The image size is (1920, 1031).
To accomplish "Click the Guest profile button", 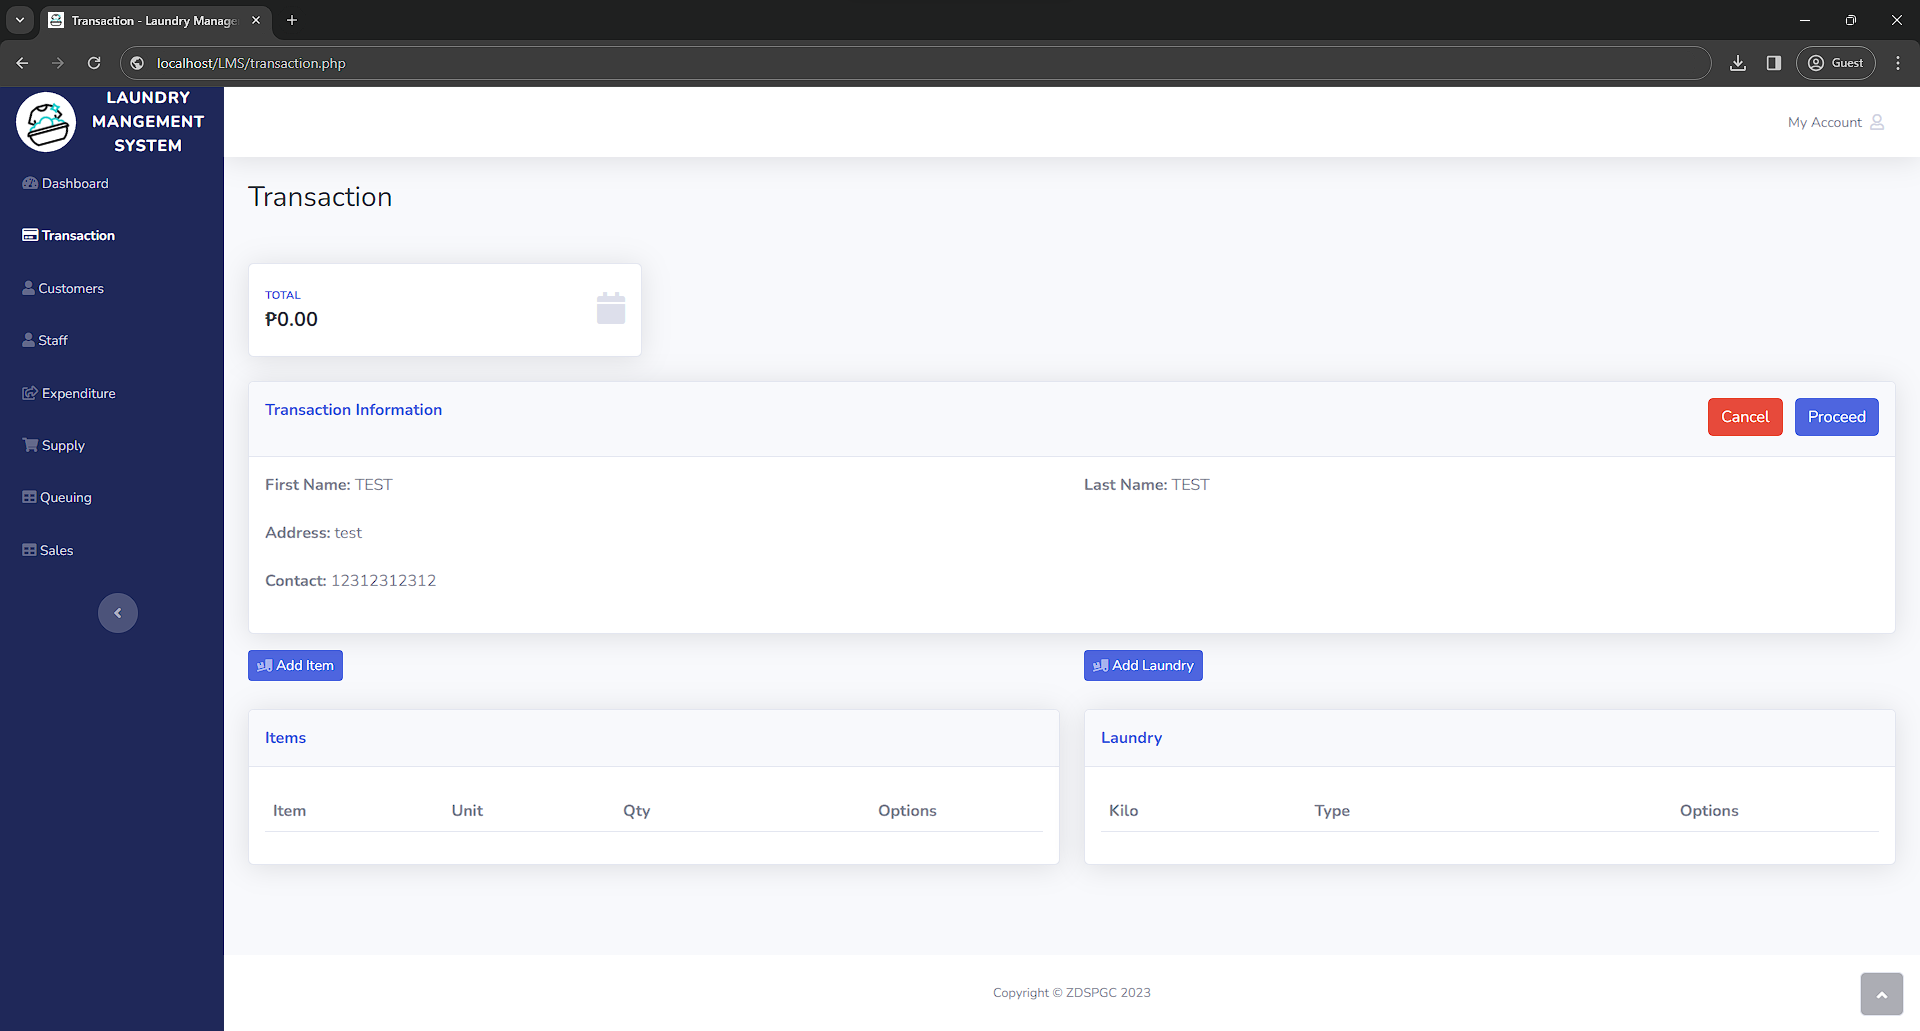I will pyautogui.click(x=1836, y=63).
